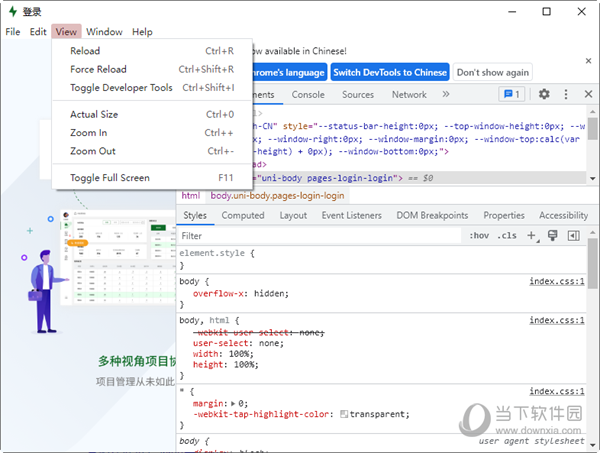Dismiss the language notification bar
The height and width of the screenshot is (453, 600).
pos(588,61)
